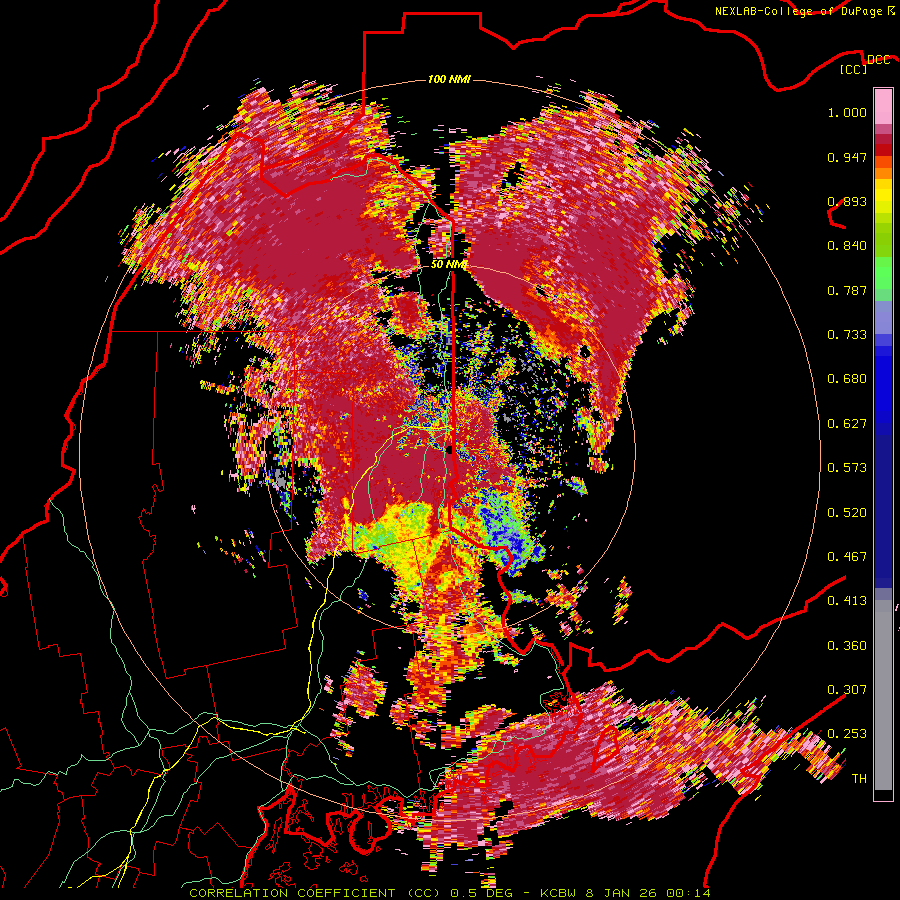Click the 0.573 color scale value
The image size is (900, 900).
pos(847,468)
